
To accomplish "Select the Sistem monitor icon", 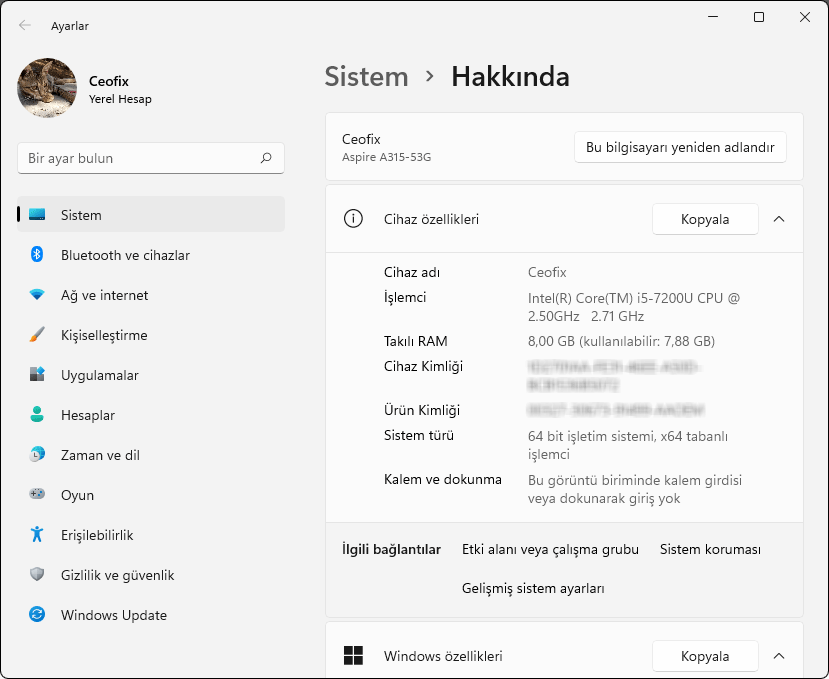I will [37, 215].
